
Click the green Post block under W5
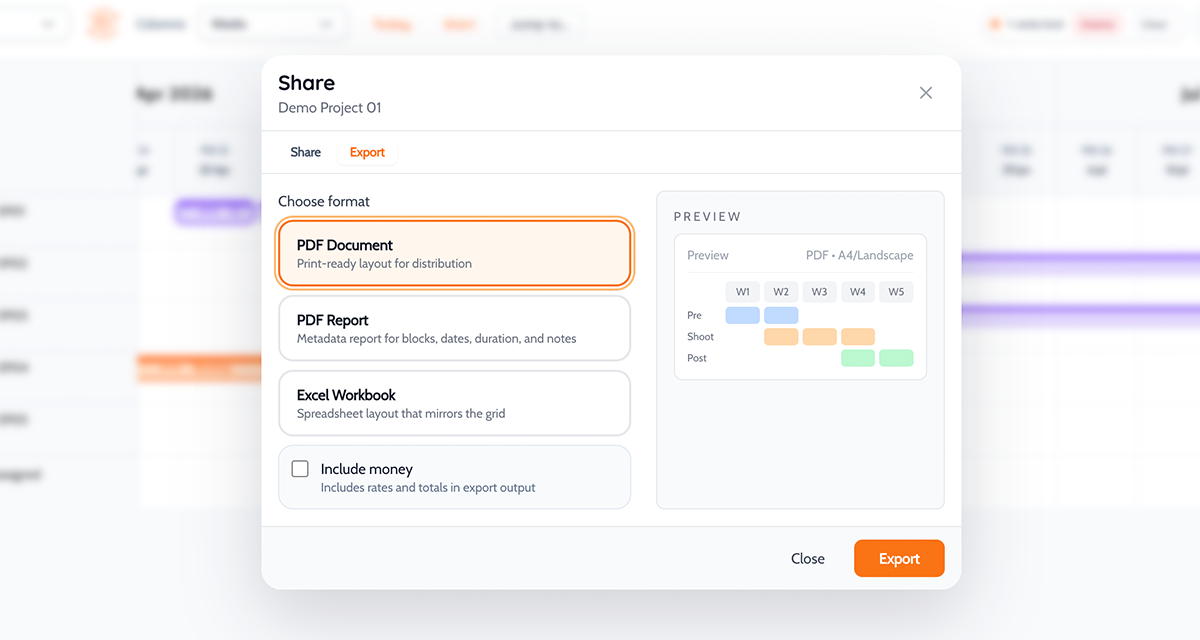pos(896,358)
